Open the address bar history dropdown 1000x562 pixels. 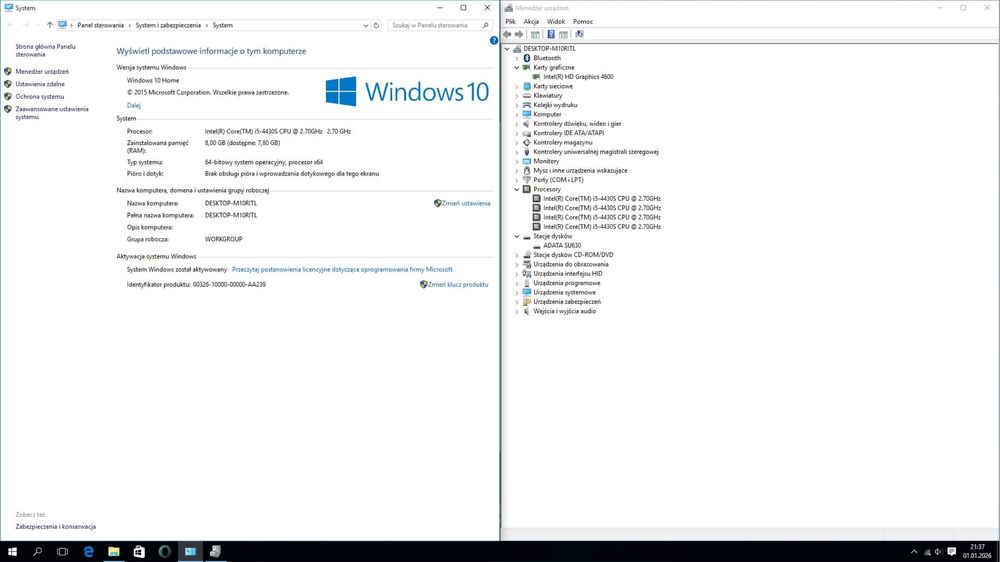coord(365,26)
